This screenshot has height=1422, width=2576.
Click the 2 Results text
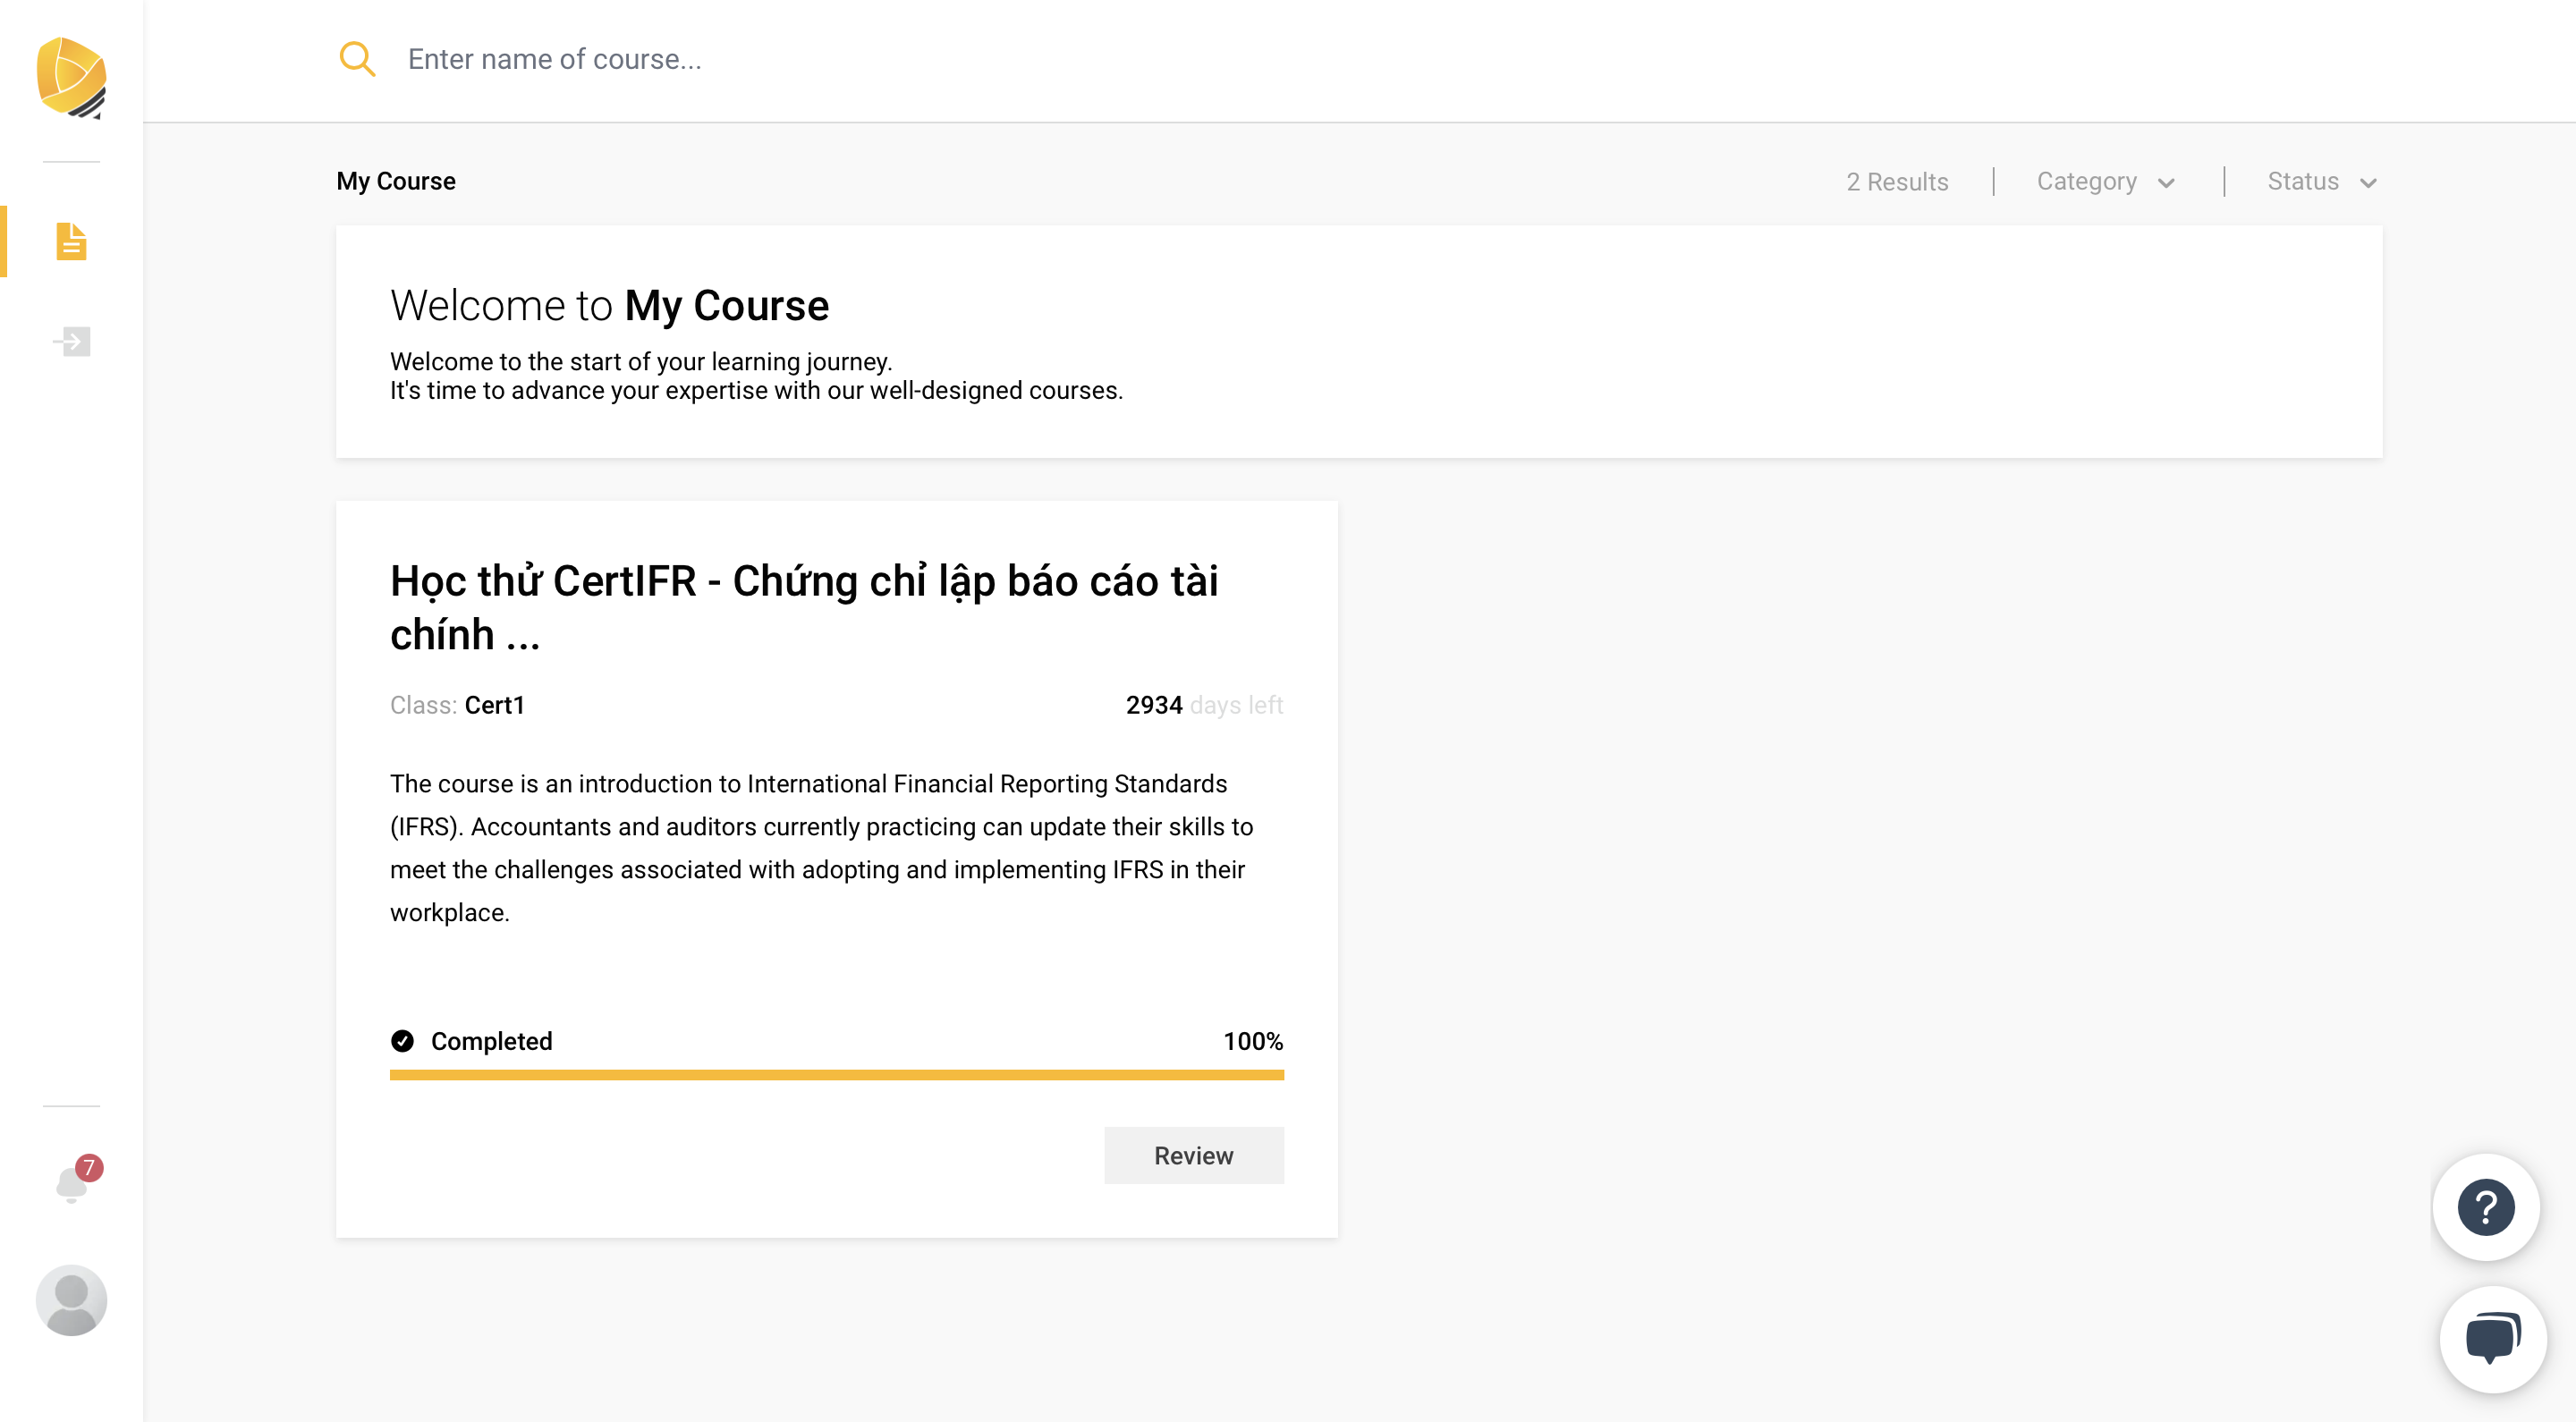[x=1897, y=182]
